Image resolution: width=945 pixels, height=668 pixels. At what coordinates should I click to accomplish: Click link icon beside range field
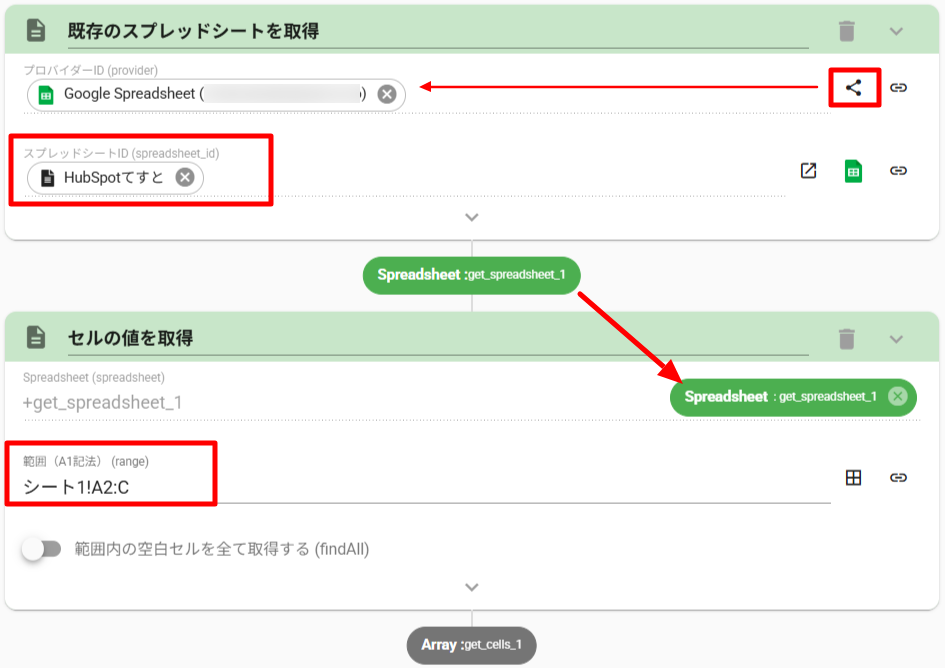point(898,478)
